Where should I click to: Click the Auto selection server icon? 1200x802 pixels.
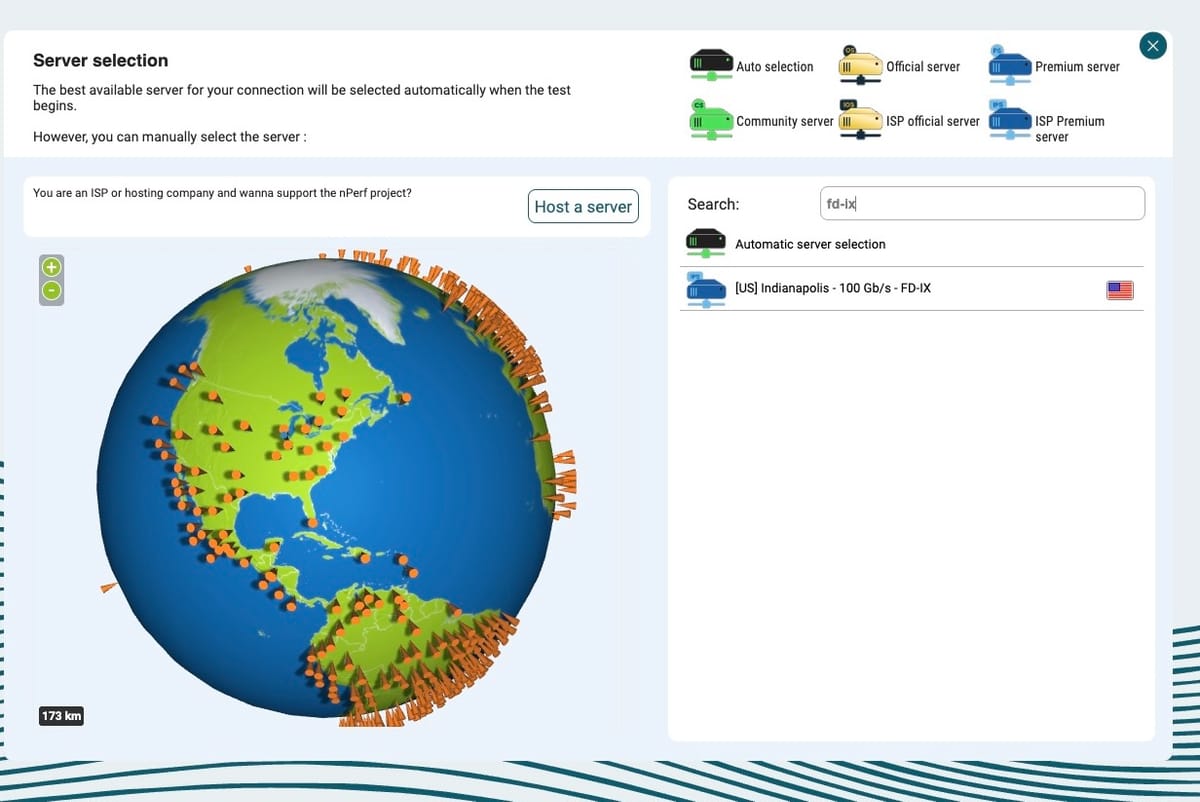coord(710,63)
